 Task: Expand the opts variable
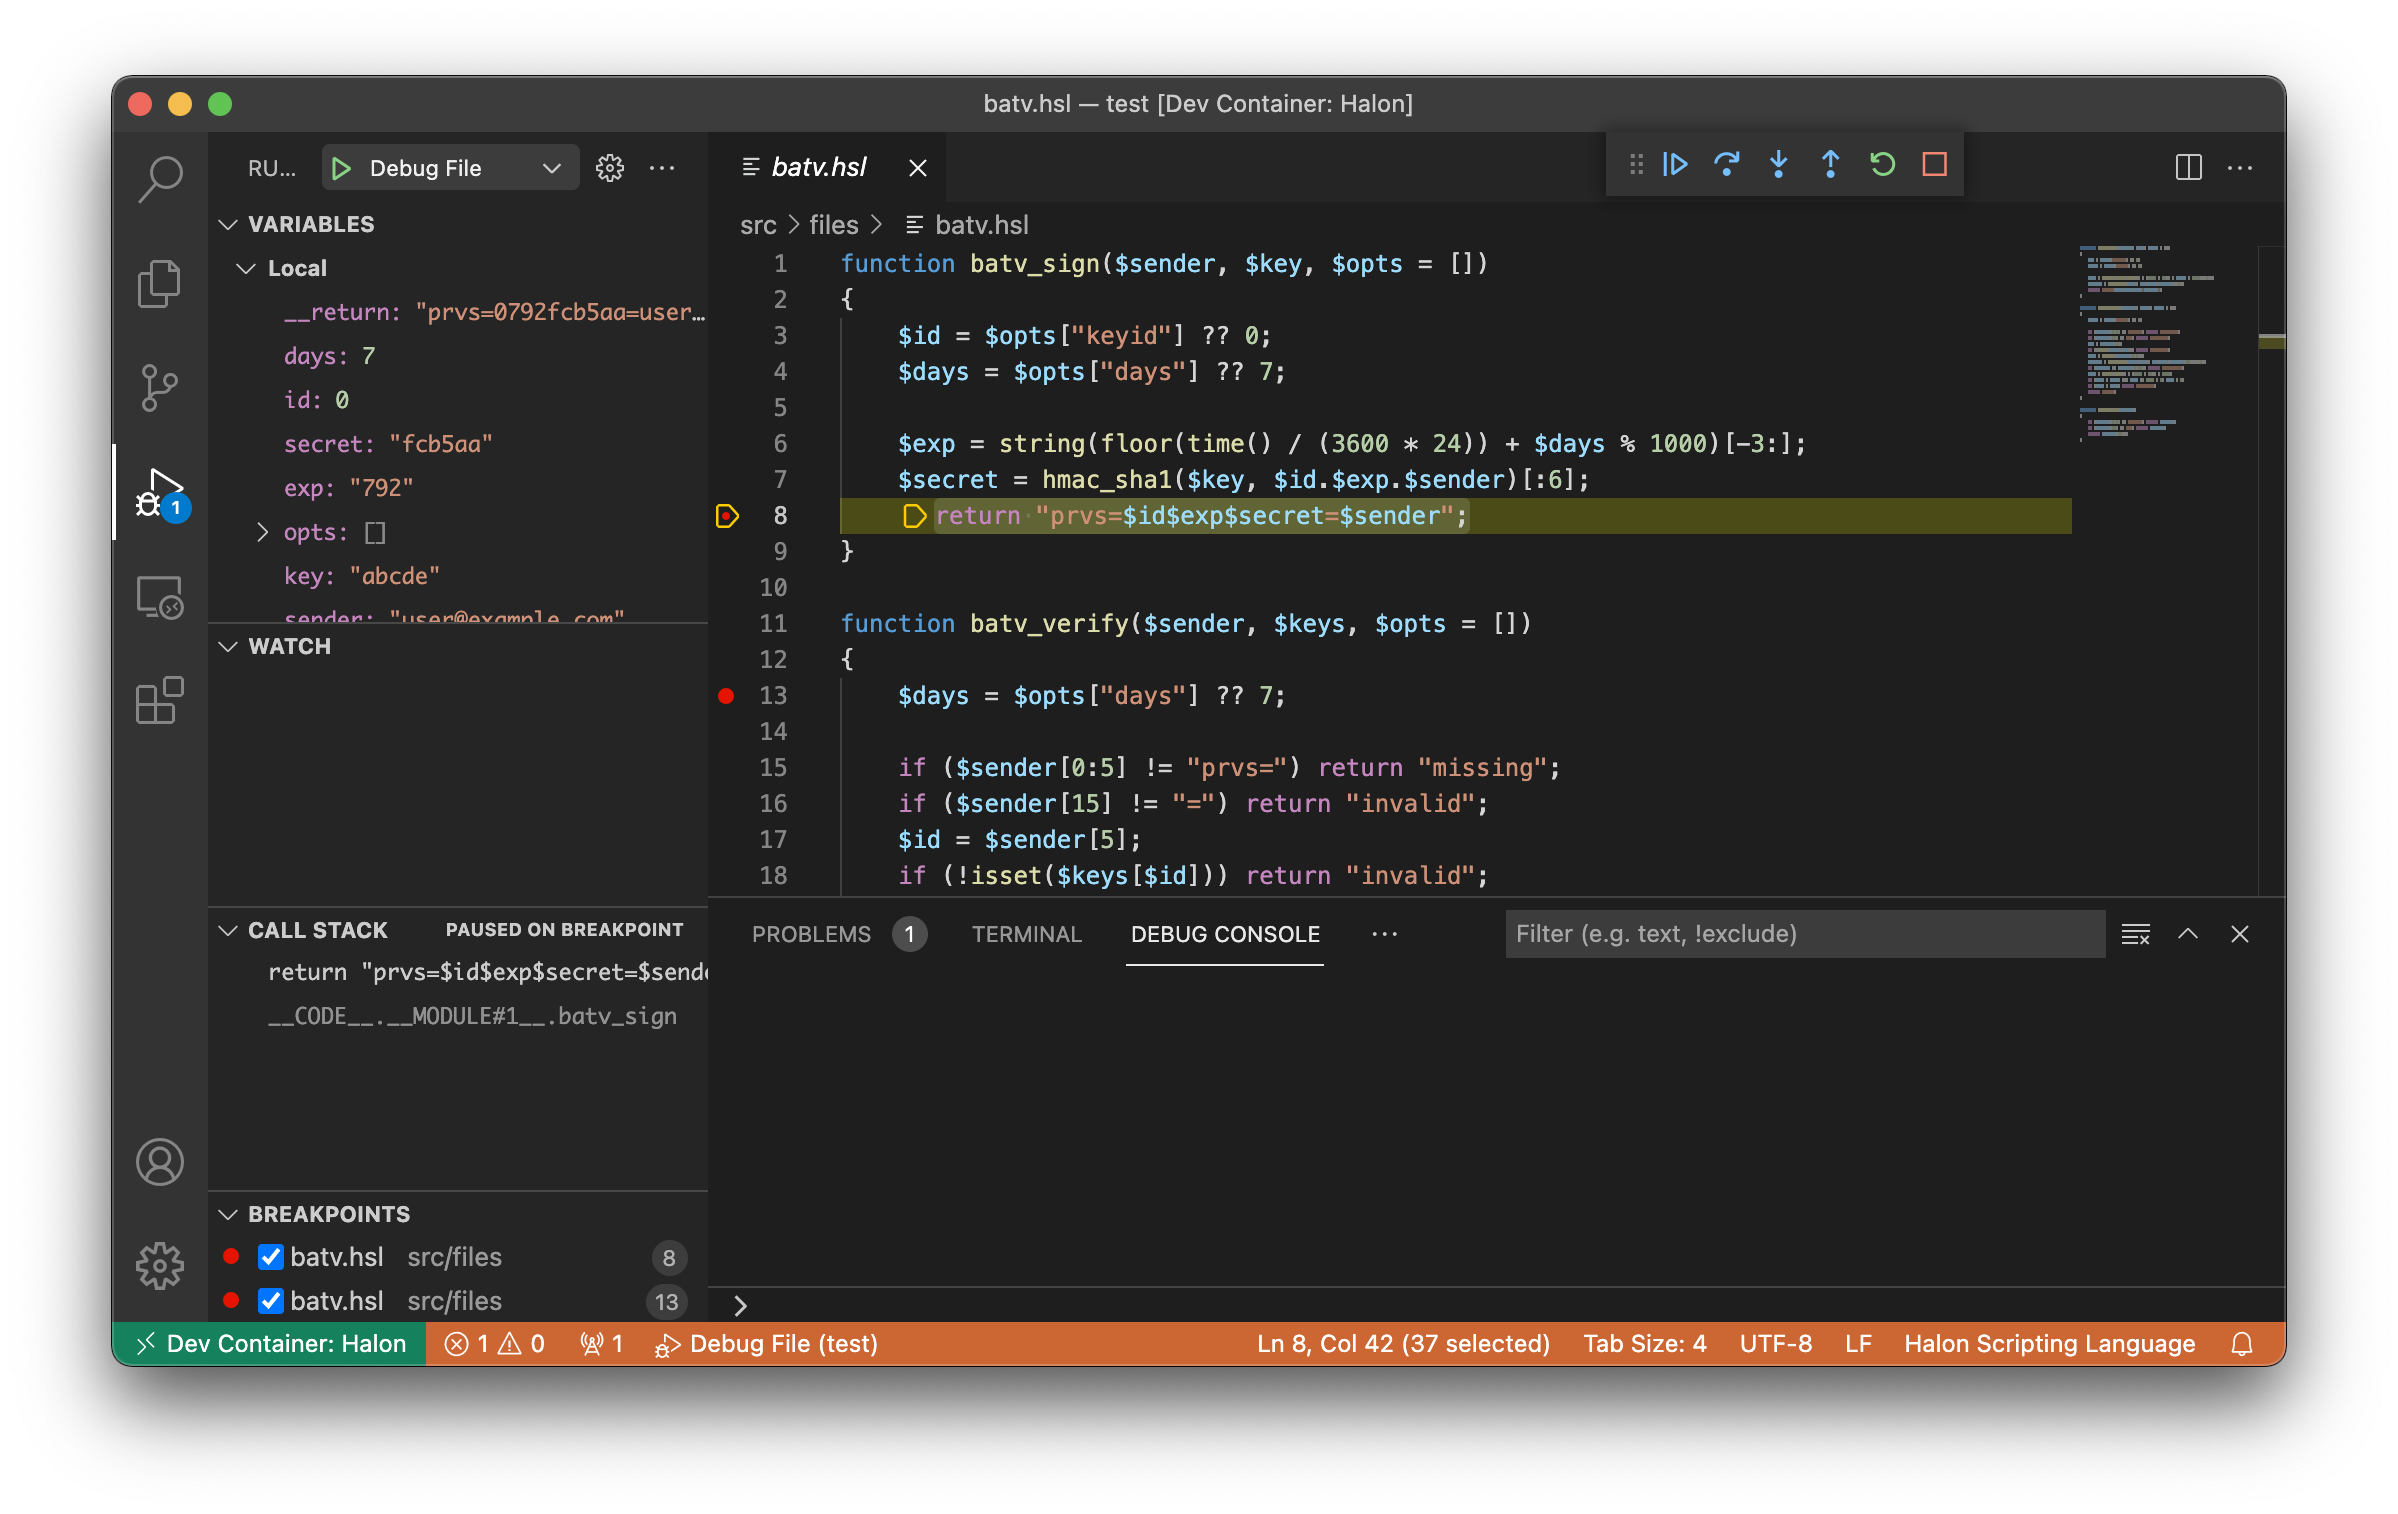point(263,532)
